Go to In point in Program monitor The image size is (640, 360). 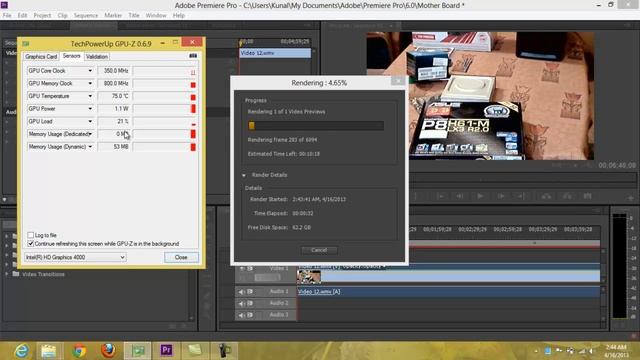pos(440,196)
